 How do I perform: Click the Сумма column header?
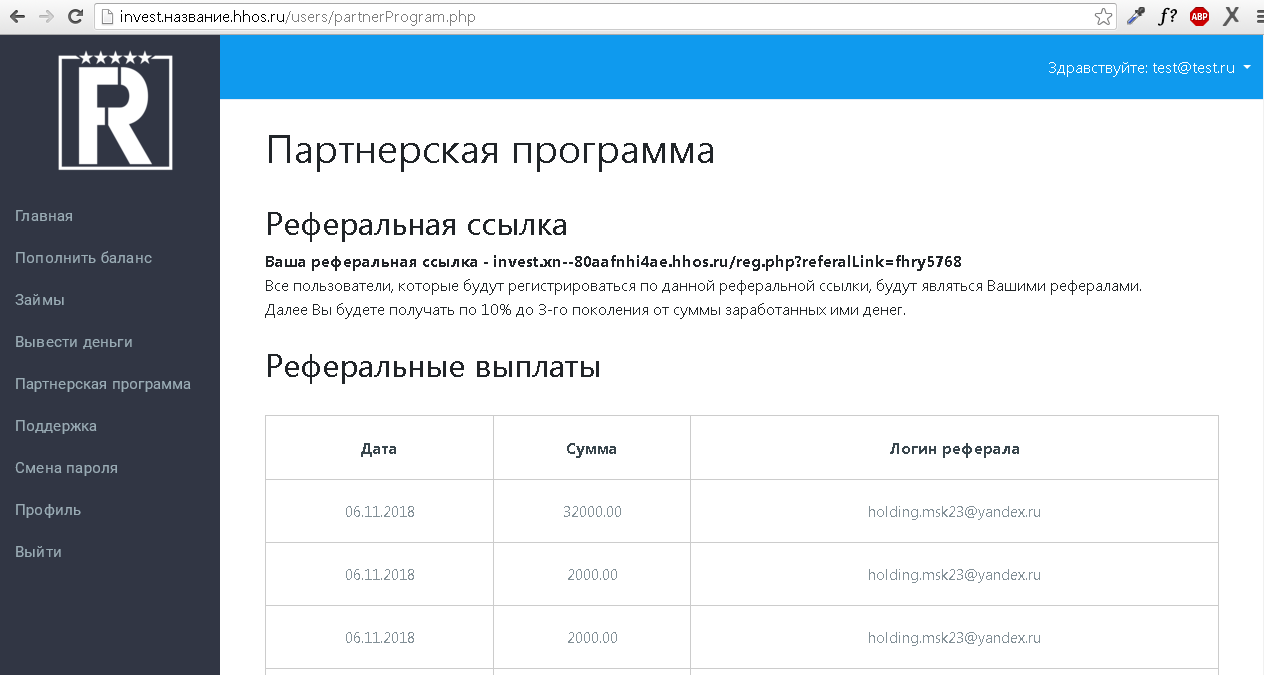(x=591, y=448)
